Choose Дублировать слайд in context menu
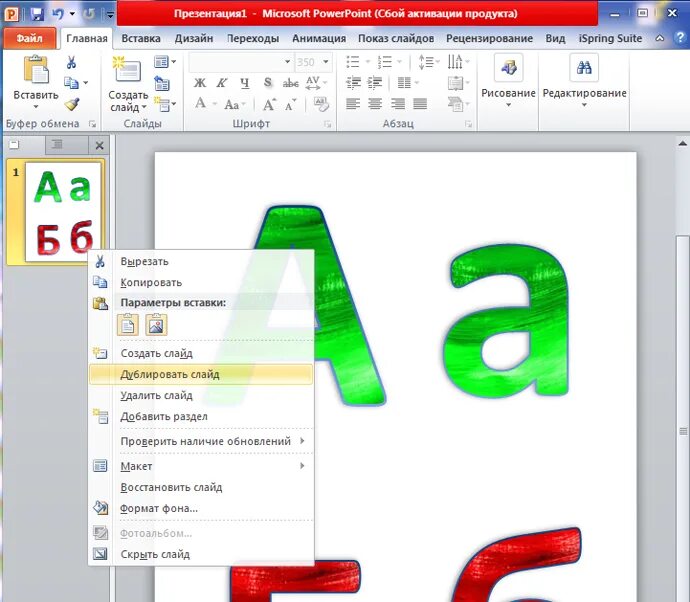Screen dimensions: 690x602 click(201, 374)
